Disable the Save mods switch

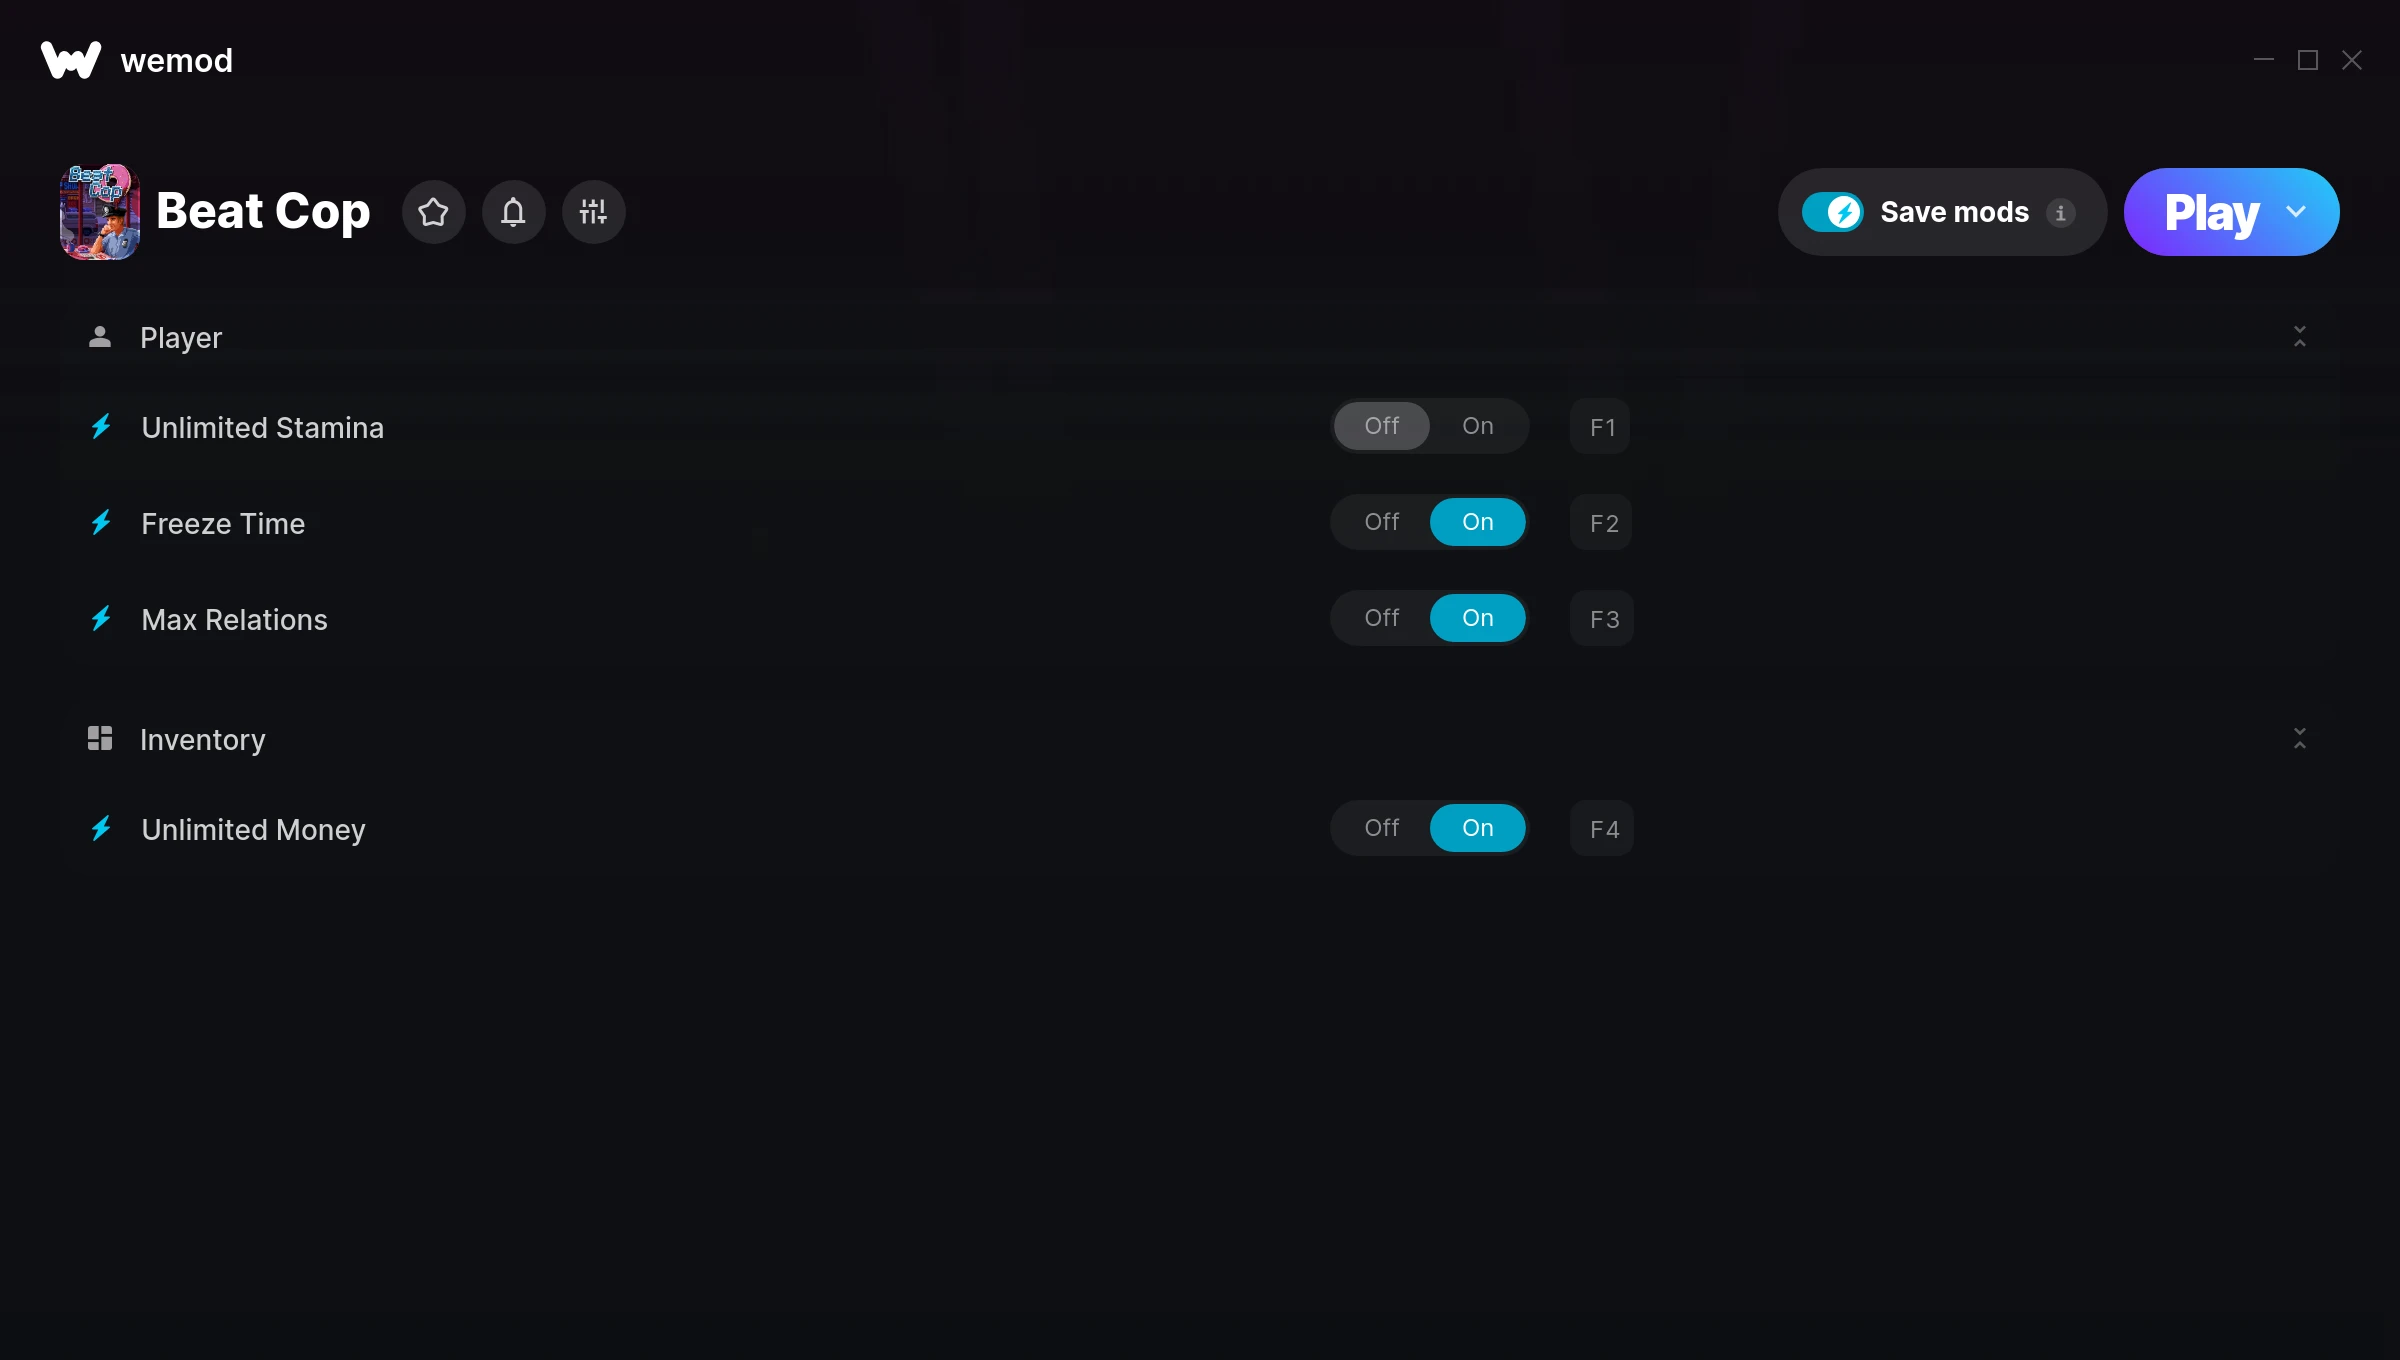tap(1832, 212)
